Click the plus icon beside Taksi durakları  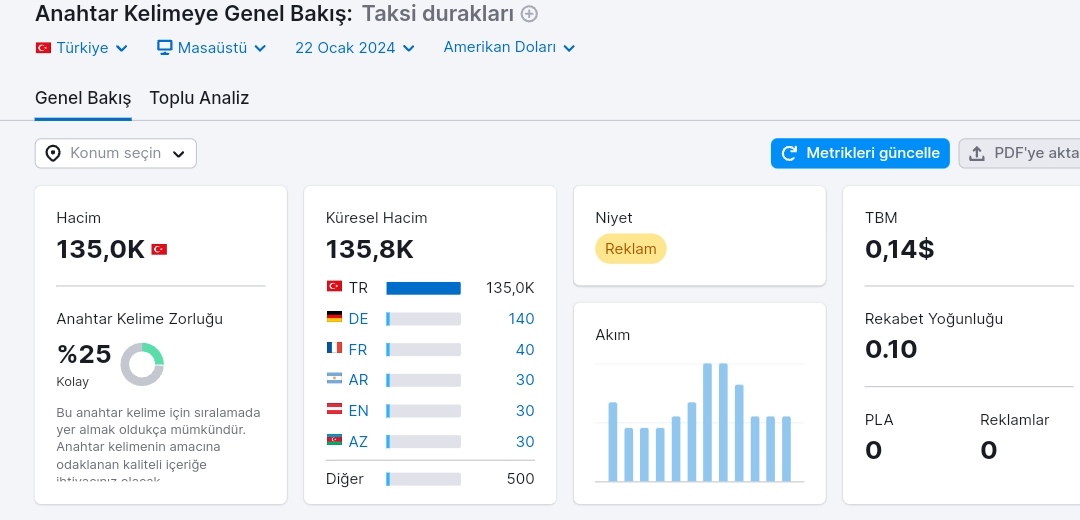[529, 14]
